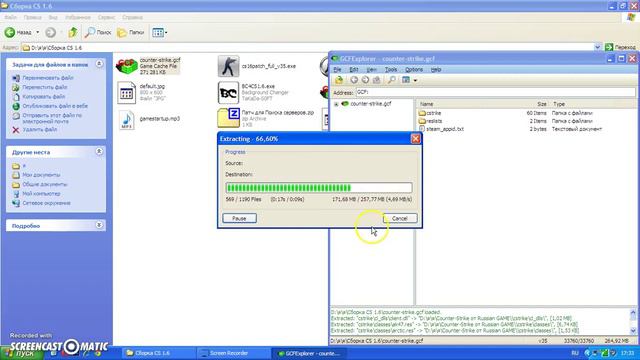Select BC4CS1.6.exe file icon
Screen dimensions: 640x360
pyautogui.click(x=228, y=93)
